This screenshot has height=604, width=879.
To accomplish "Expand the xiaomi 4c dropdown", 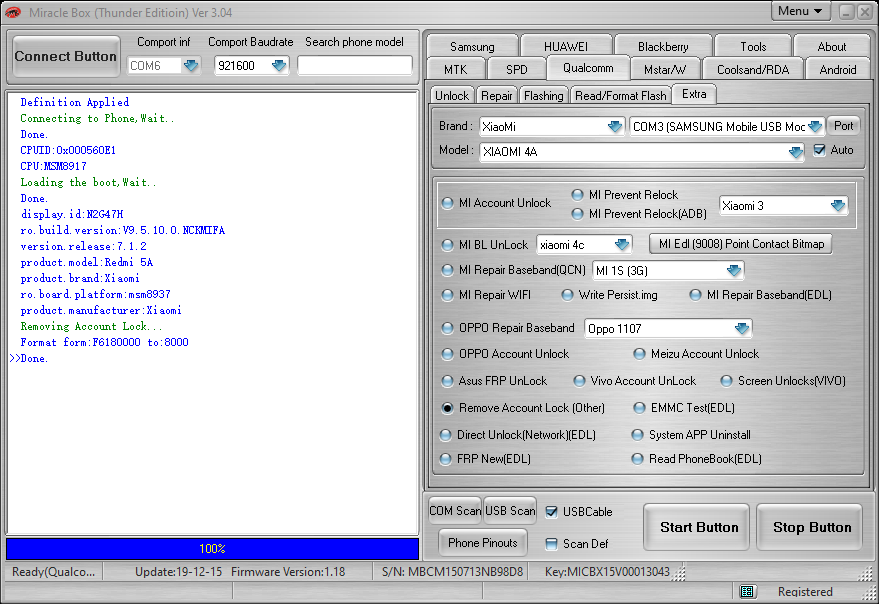I will [x=622, y=245].
